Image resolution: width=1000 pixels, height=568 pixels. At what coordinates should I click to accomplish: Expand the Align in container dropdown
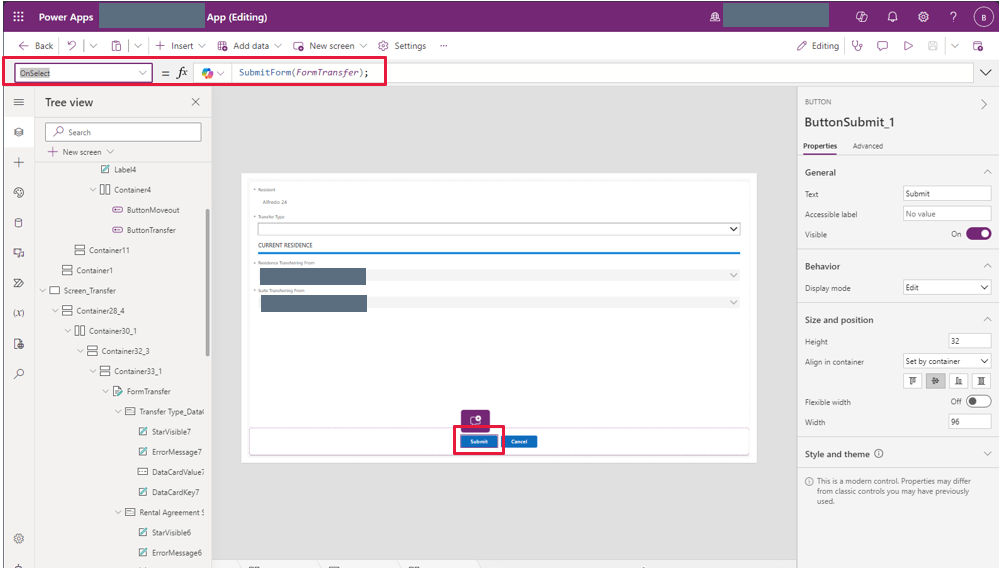point(946,361)
